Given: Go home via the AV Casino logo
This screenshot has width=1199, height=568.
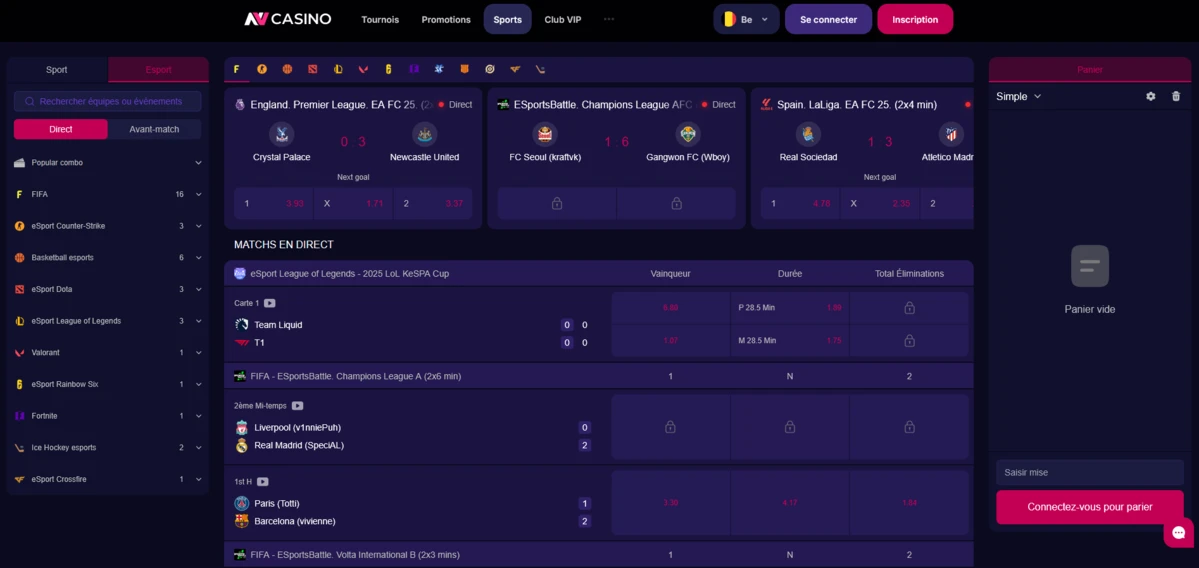Looking at the screenshot, I should [288, 19].
